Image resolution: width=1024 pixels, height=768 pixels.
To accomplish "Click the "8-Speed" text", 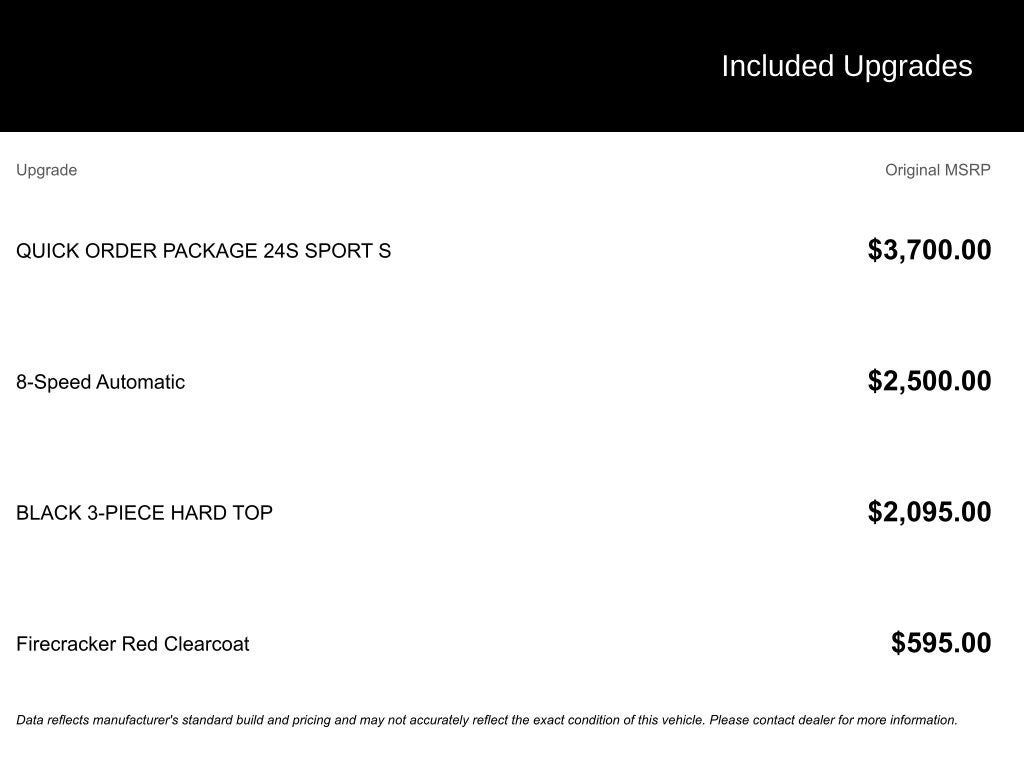I will pos(53,382).
